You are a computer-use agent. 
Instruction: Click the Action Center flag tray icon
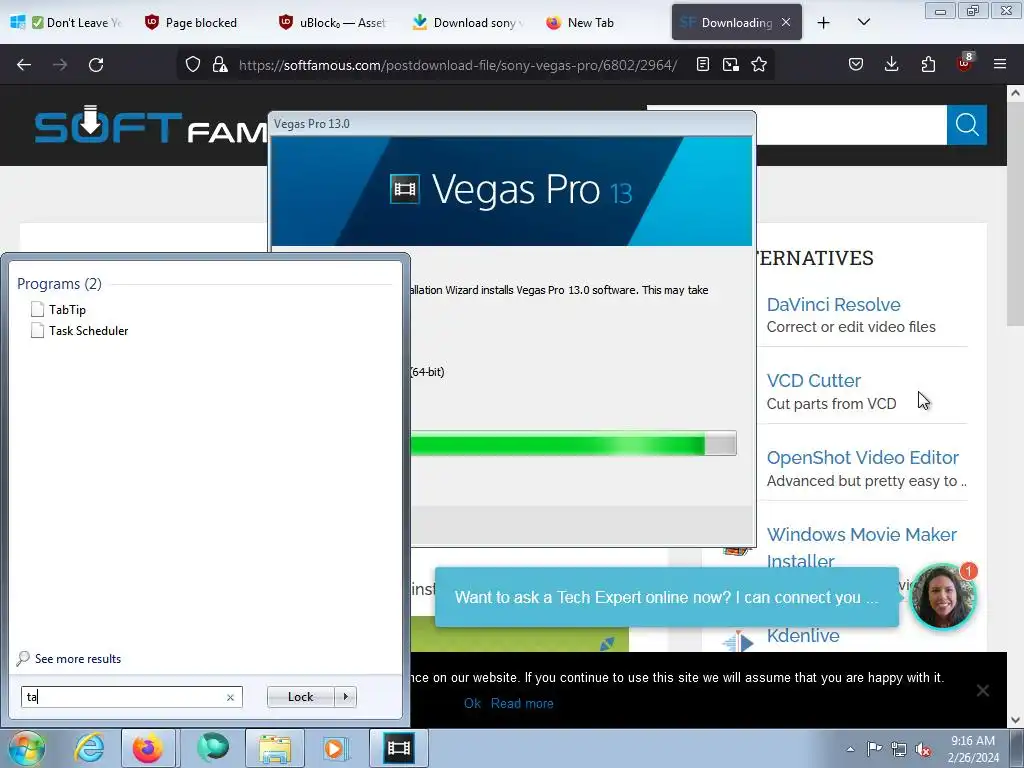874,749
